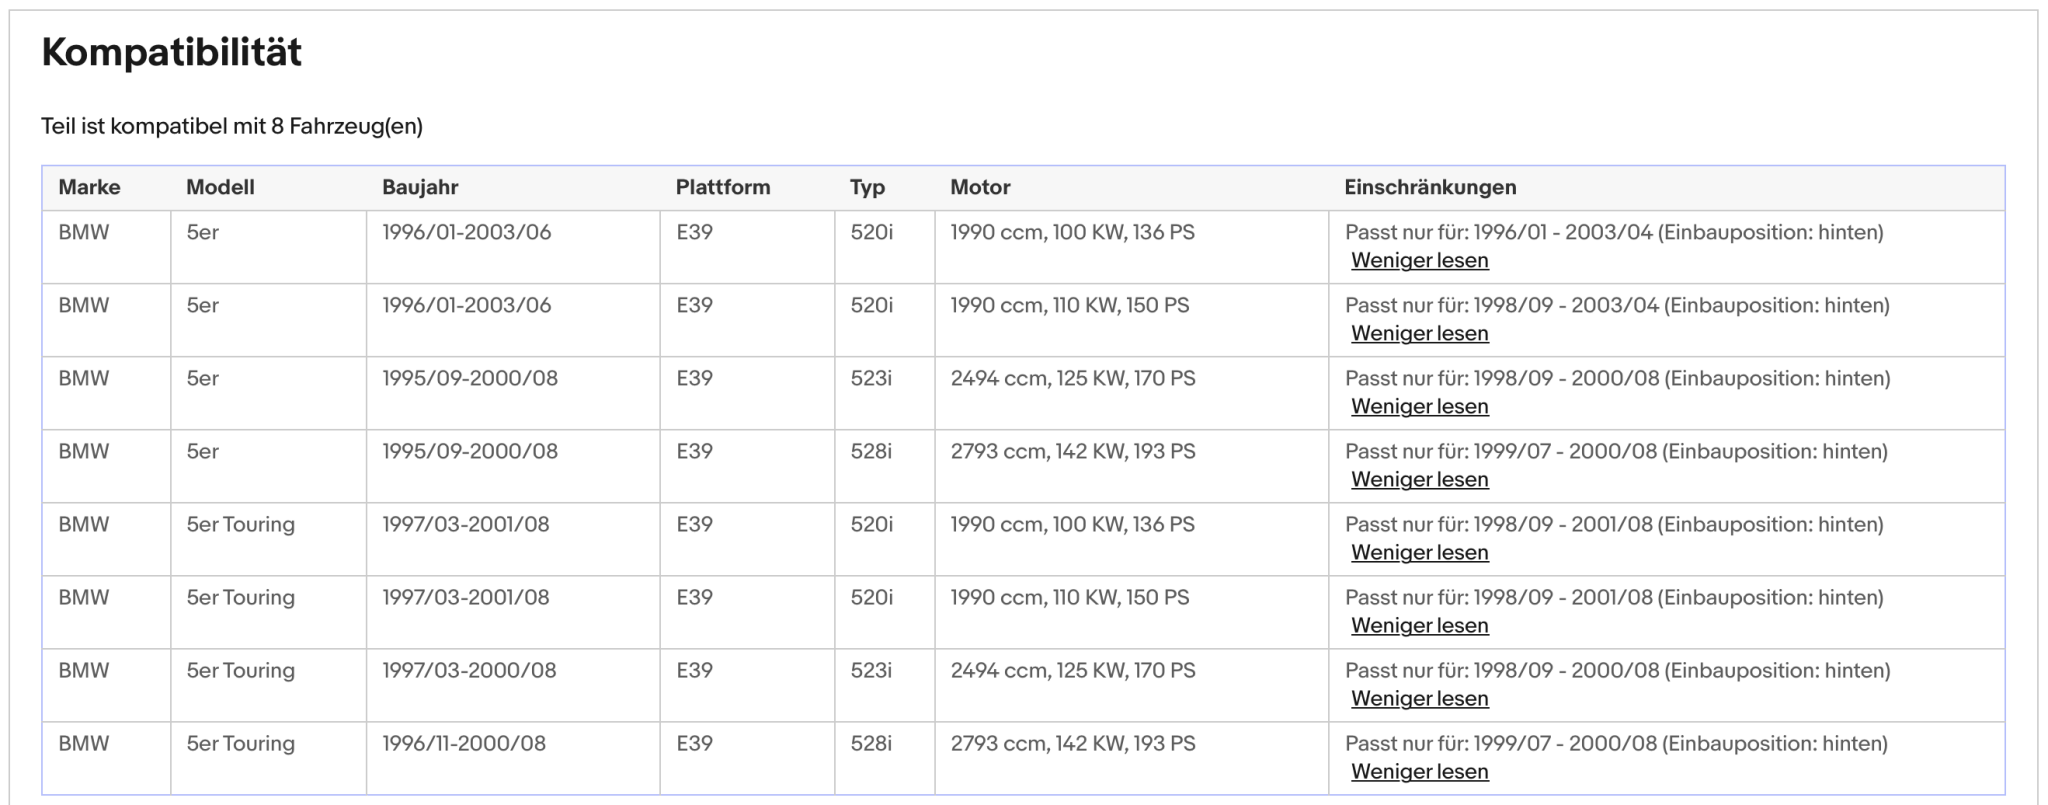
Task: Click Weniger lesen in 5er Touring 136 PS row
Action: click(x=1419, y=553)
